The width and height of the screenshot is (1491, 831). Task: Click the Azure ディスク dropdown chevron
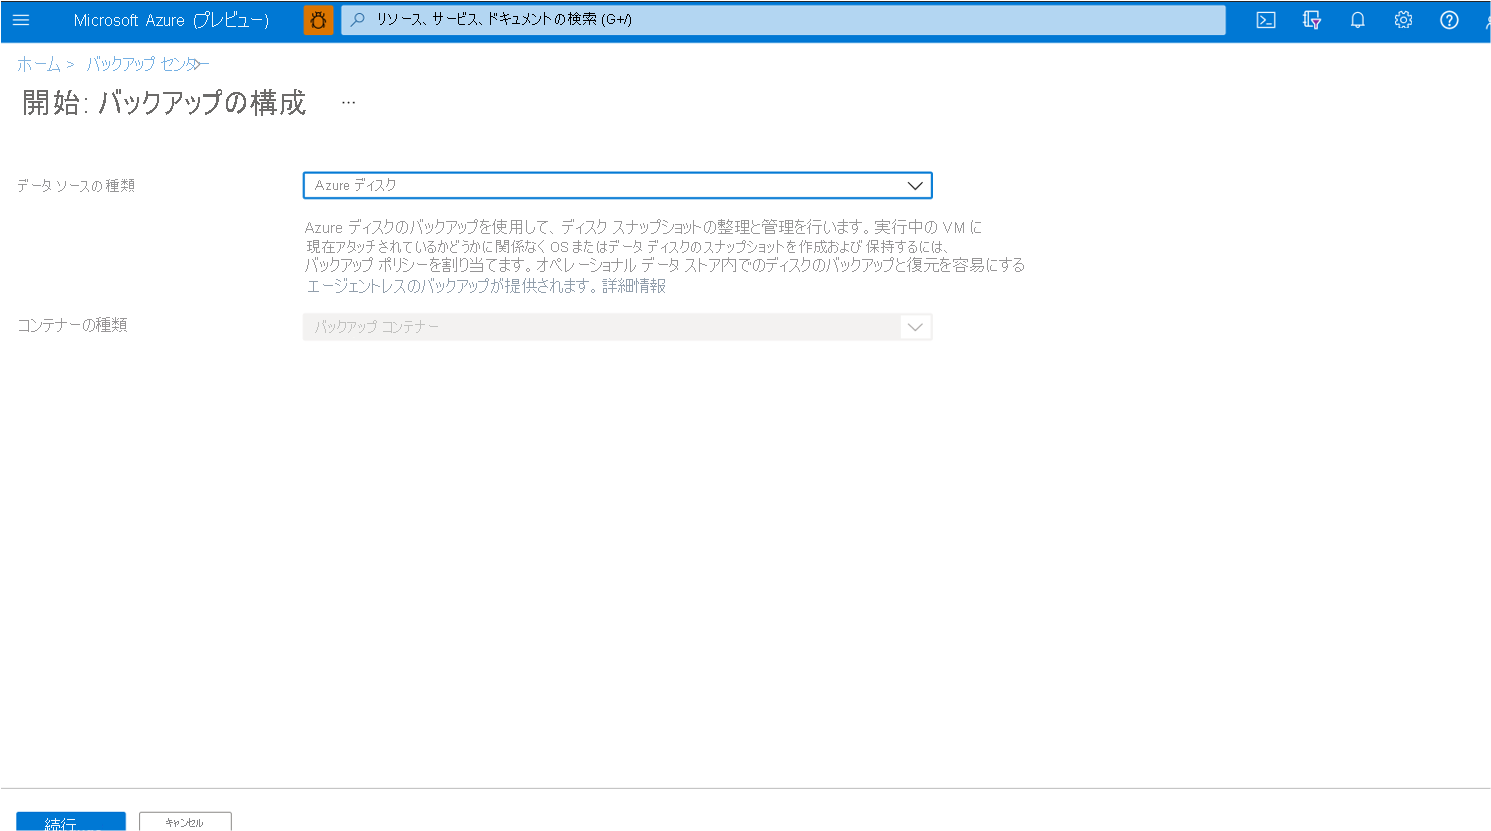(x=915, y=186)
